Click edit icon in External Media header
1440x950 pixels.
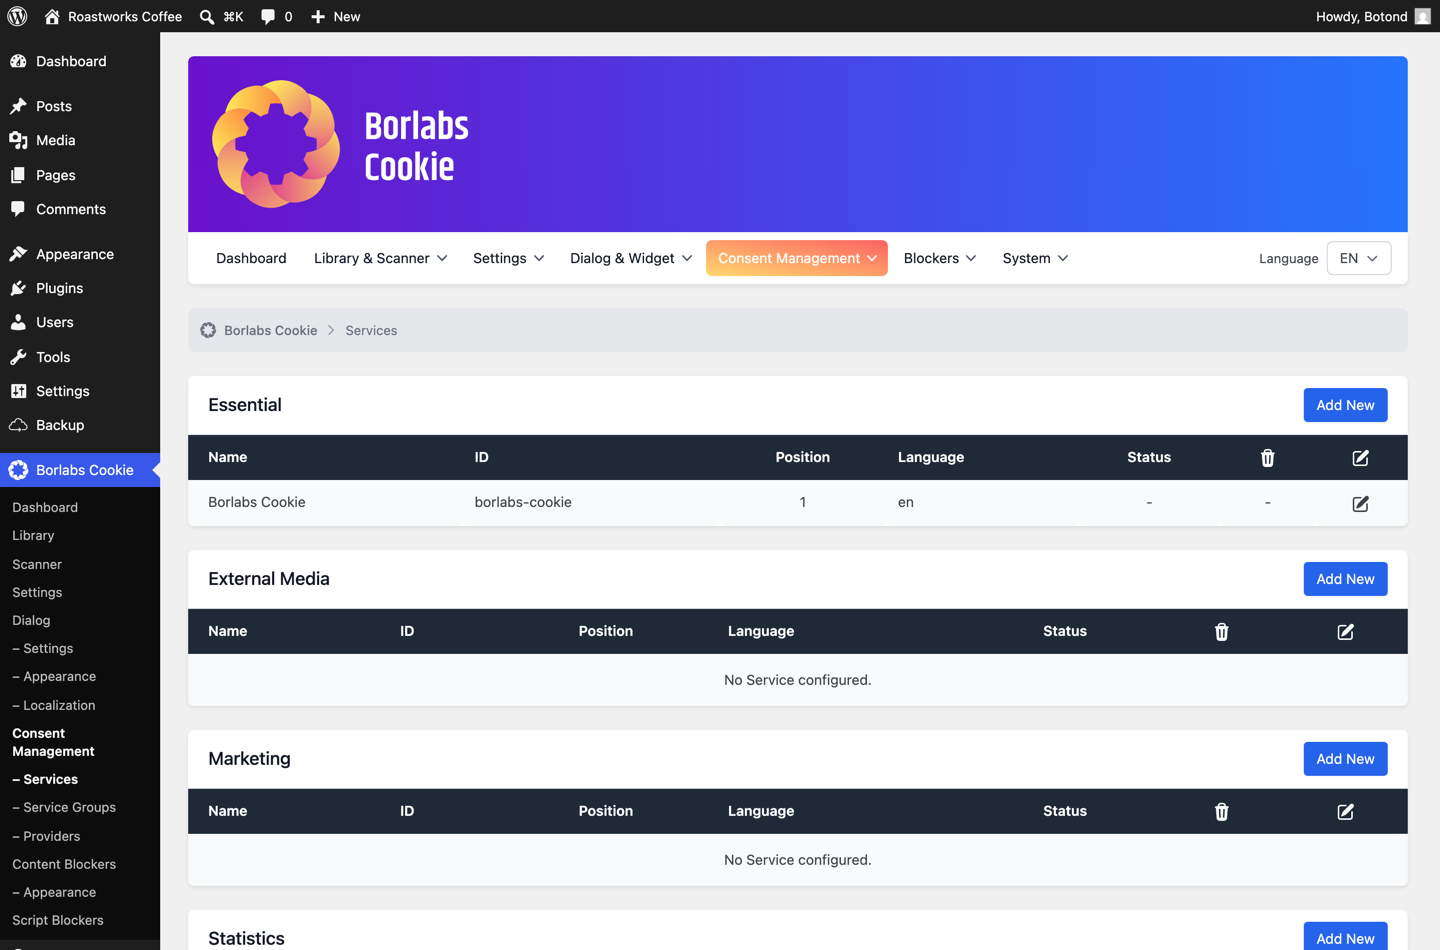pyautogui.click(x=1345, y=631)
